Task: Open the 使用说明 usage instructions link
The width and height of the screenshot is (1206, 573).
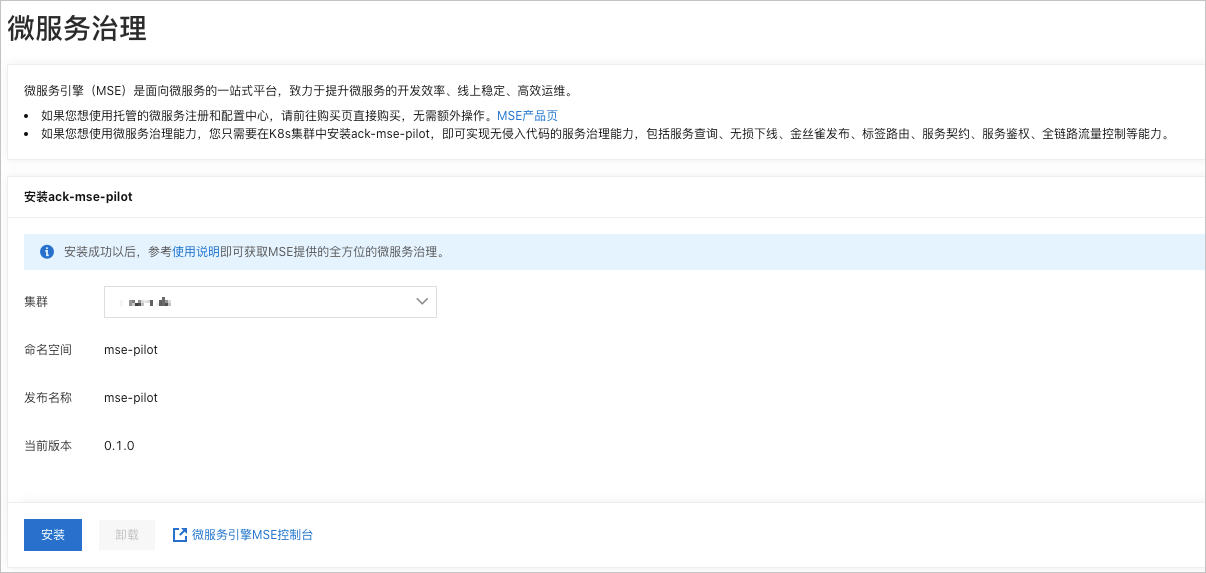Action: click(196, 252)
